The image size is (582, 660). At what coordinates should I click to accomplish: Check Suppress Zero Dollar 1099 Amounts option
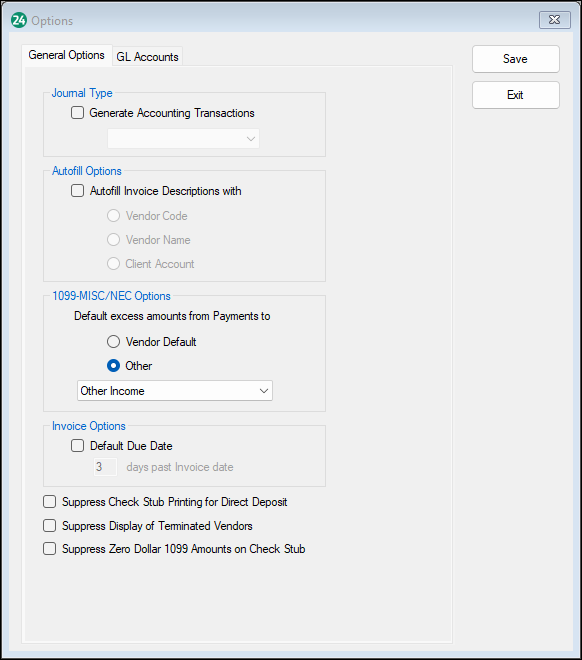click(x=50, y=549)
